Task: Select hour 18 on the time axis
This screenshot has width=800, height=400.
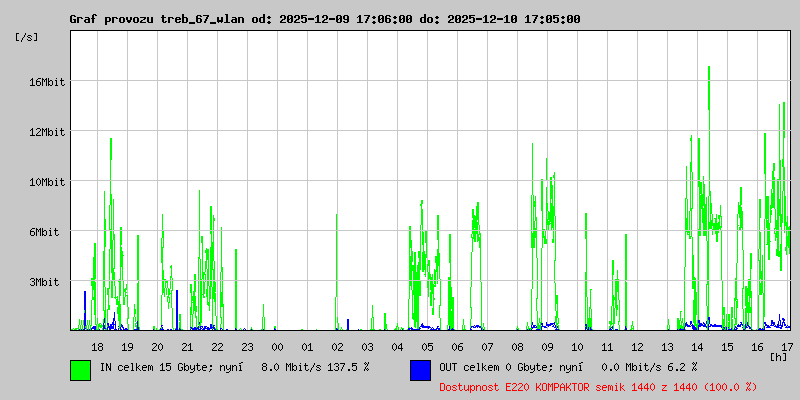Action: [x=97, y=346]
